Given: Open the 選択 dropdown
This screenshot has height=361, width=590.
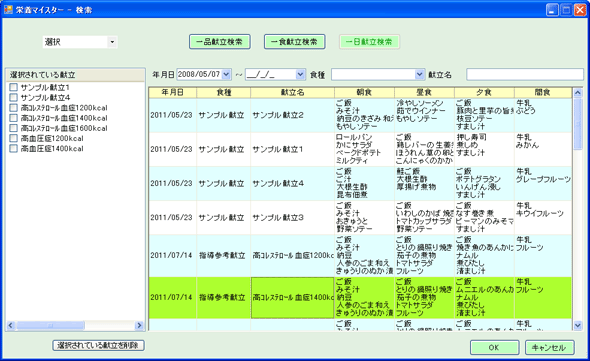Looking at the screenshot, I should (x=112, y=42).
